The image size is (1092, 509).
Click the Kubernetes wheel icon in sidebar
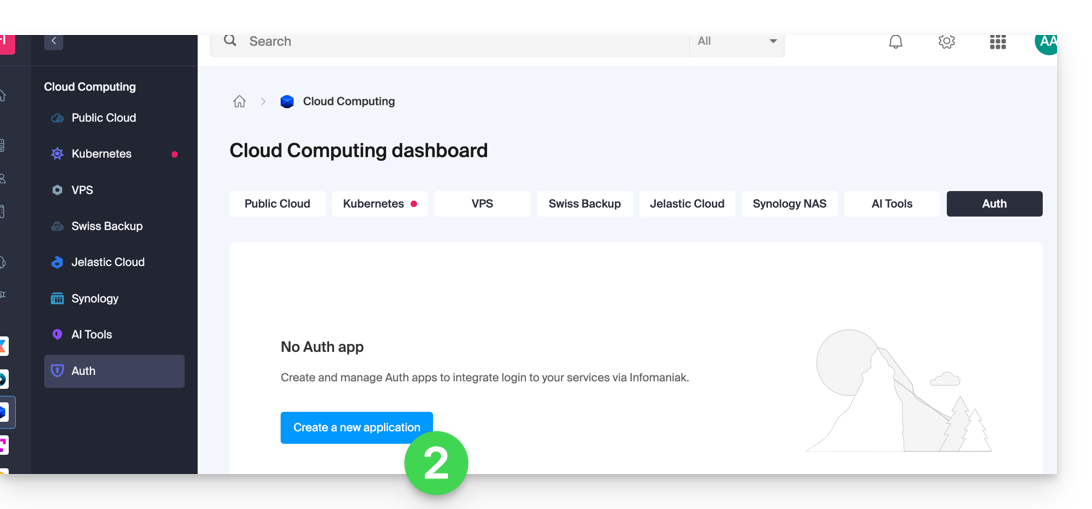58,154
